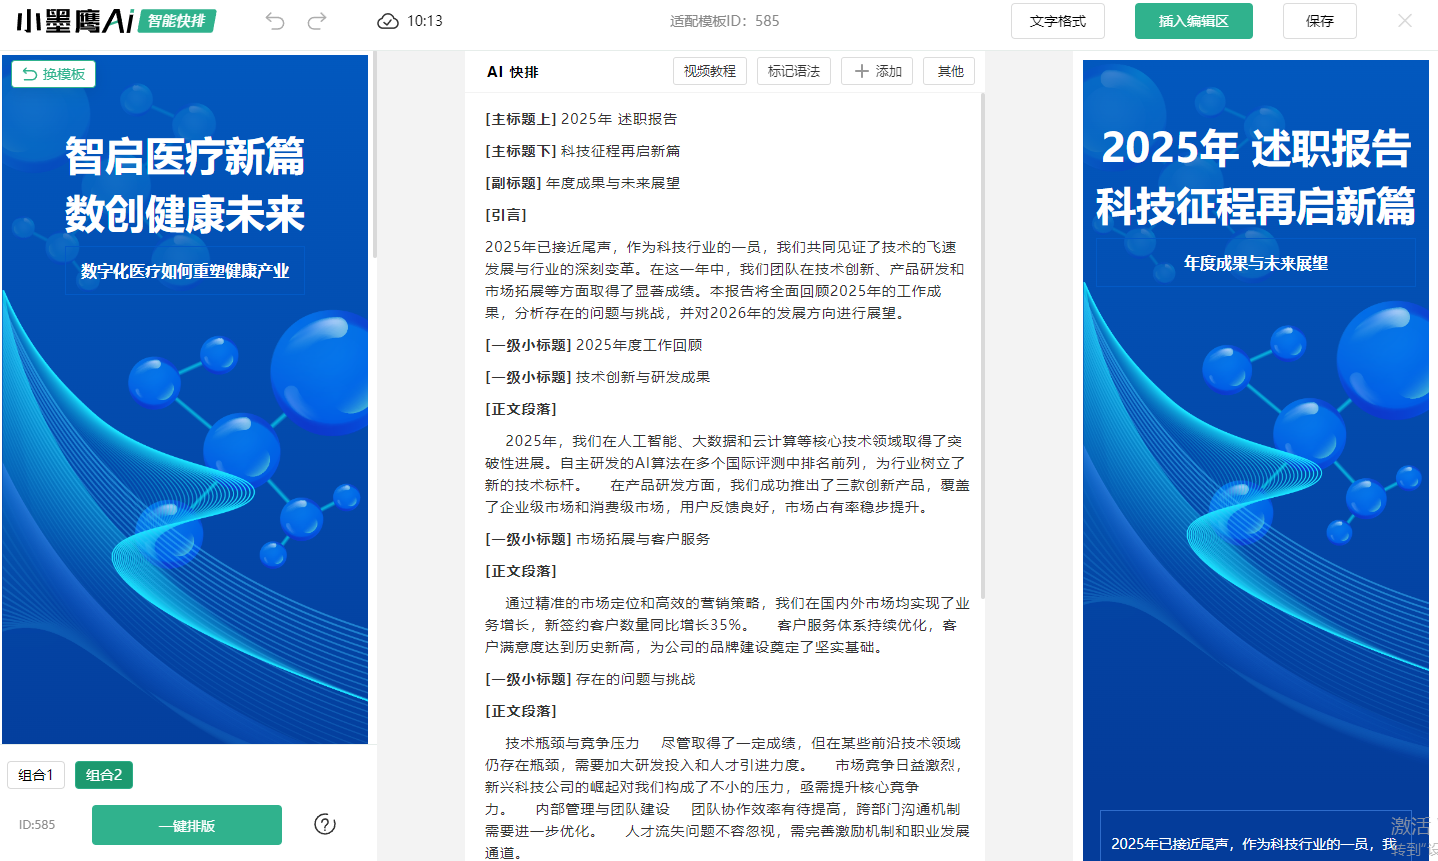Click the cloud save status icon

pyautogui.click(x=388, y=21)
